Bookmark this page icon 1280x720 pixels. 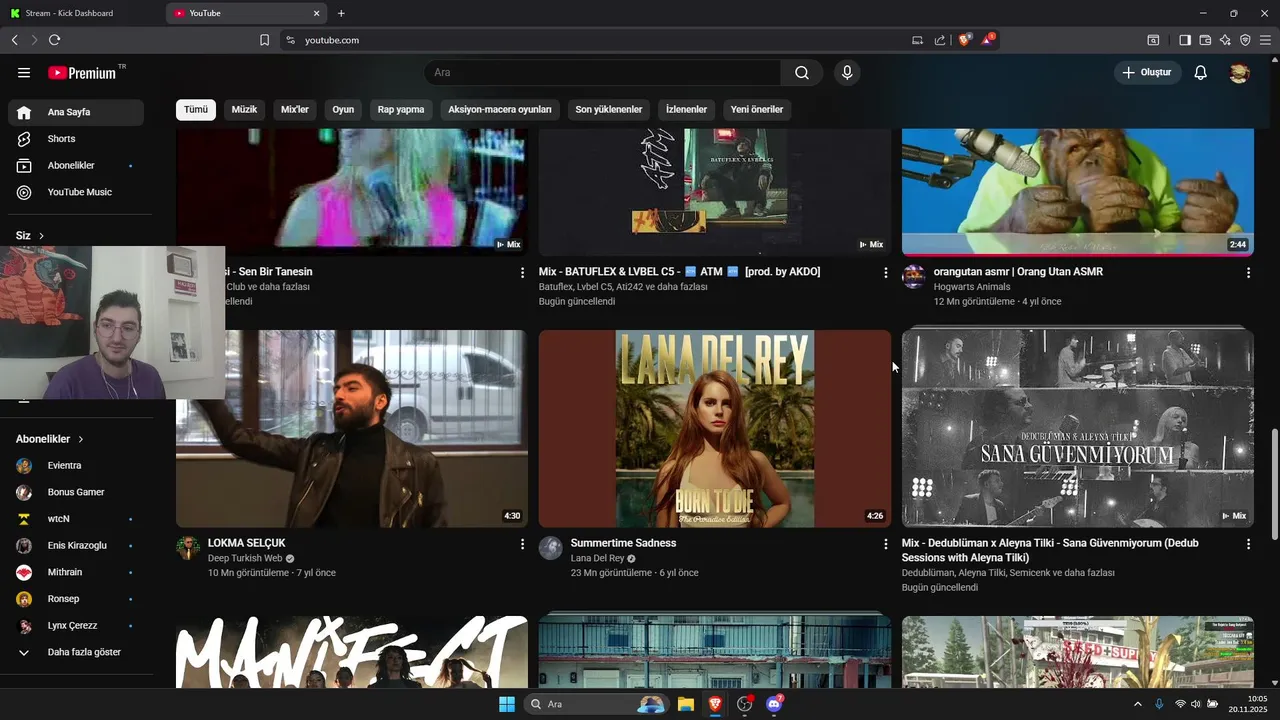(264, 40)
